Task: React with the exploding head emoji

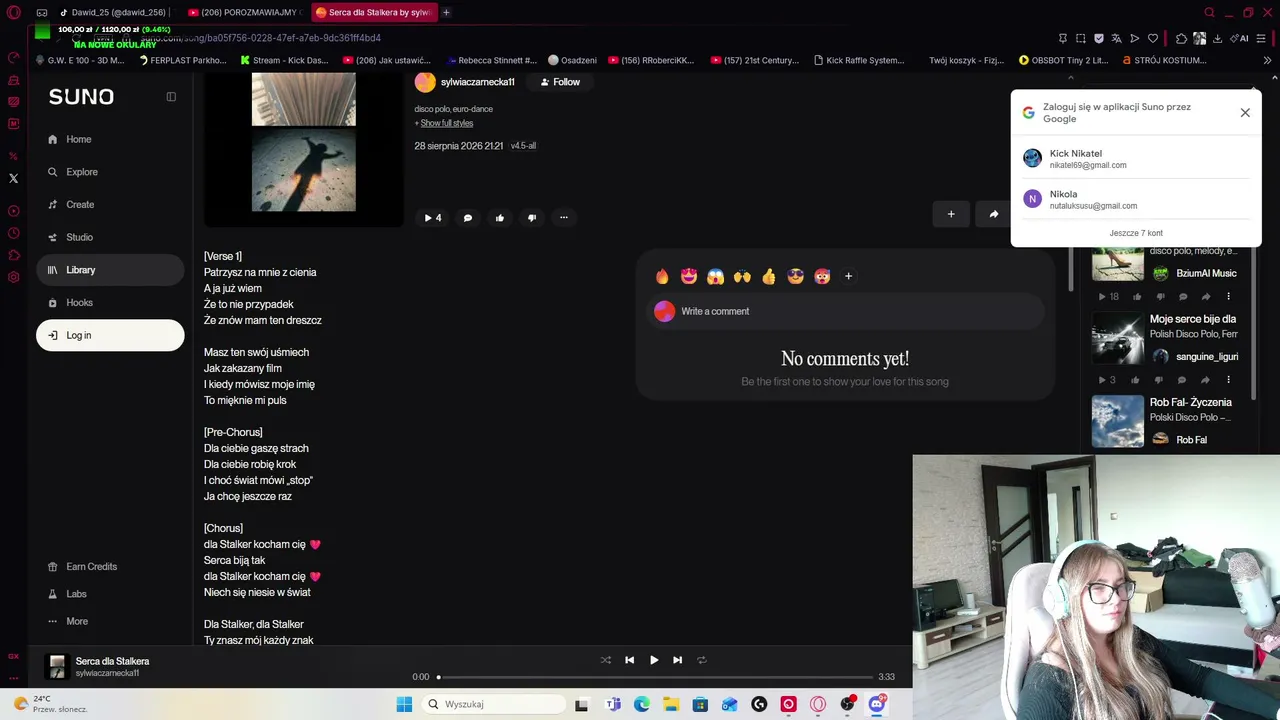Action: pyautogui.click(x=822, y=276)
